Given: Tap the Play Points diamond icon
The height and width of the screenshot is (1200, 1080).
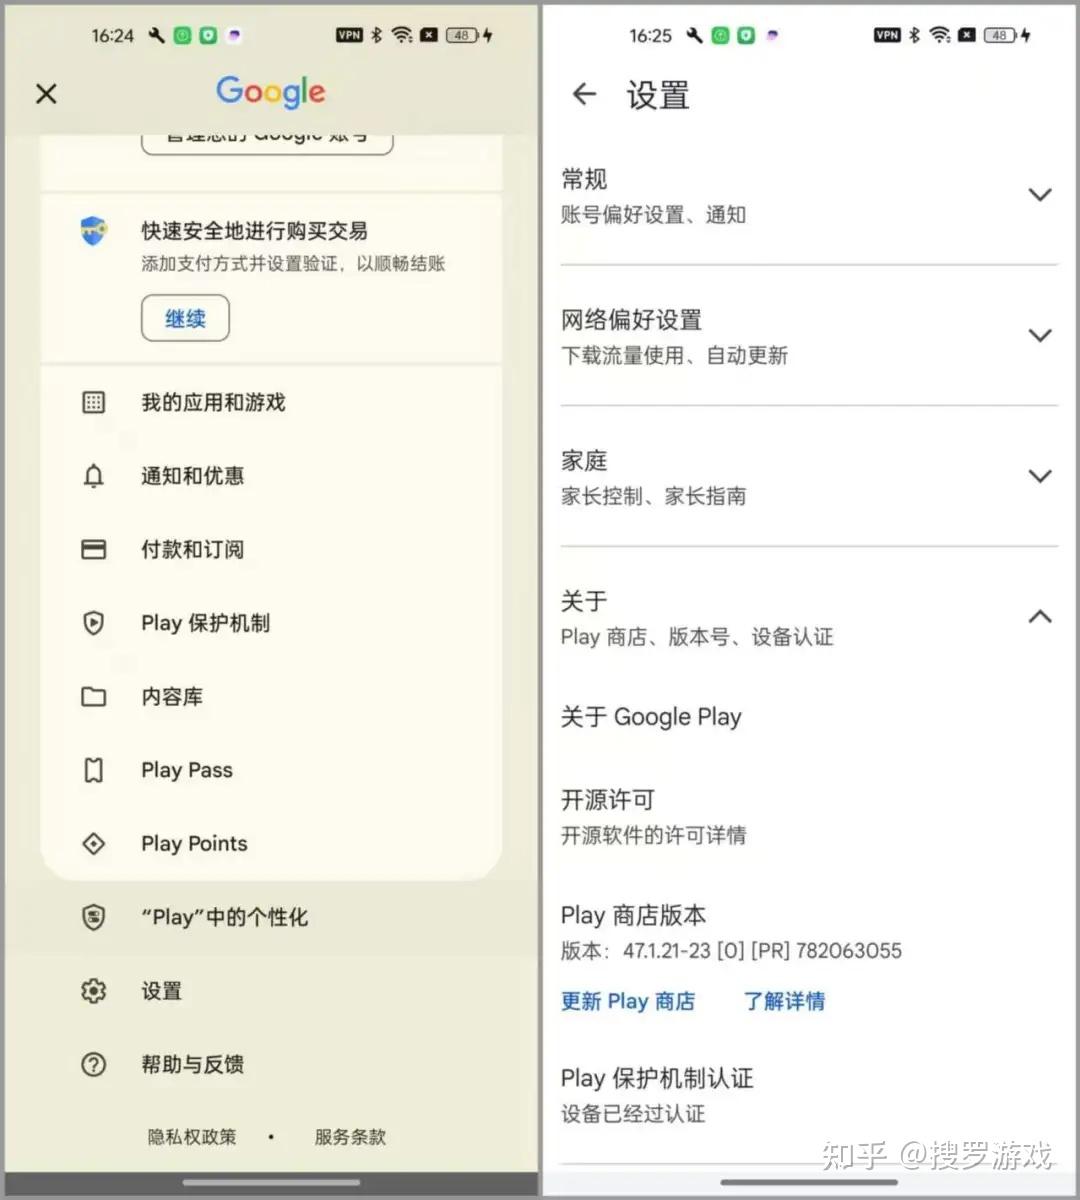Looking at the screenshot, I should [93, 843].
